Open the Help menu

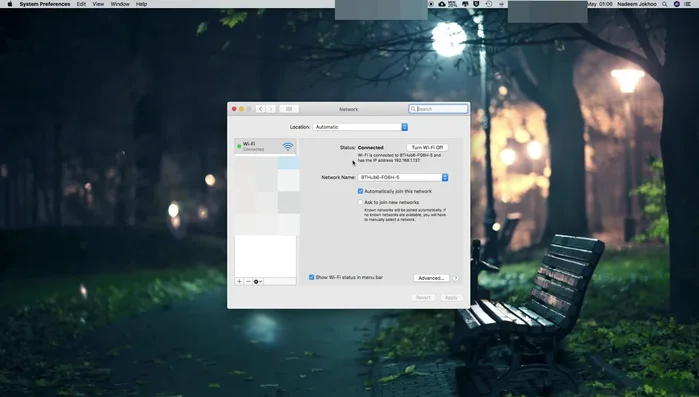(141, 4)
